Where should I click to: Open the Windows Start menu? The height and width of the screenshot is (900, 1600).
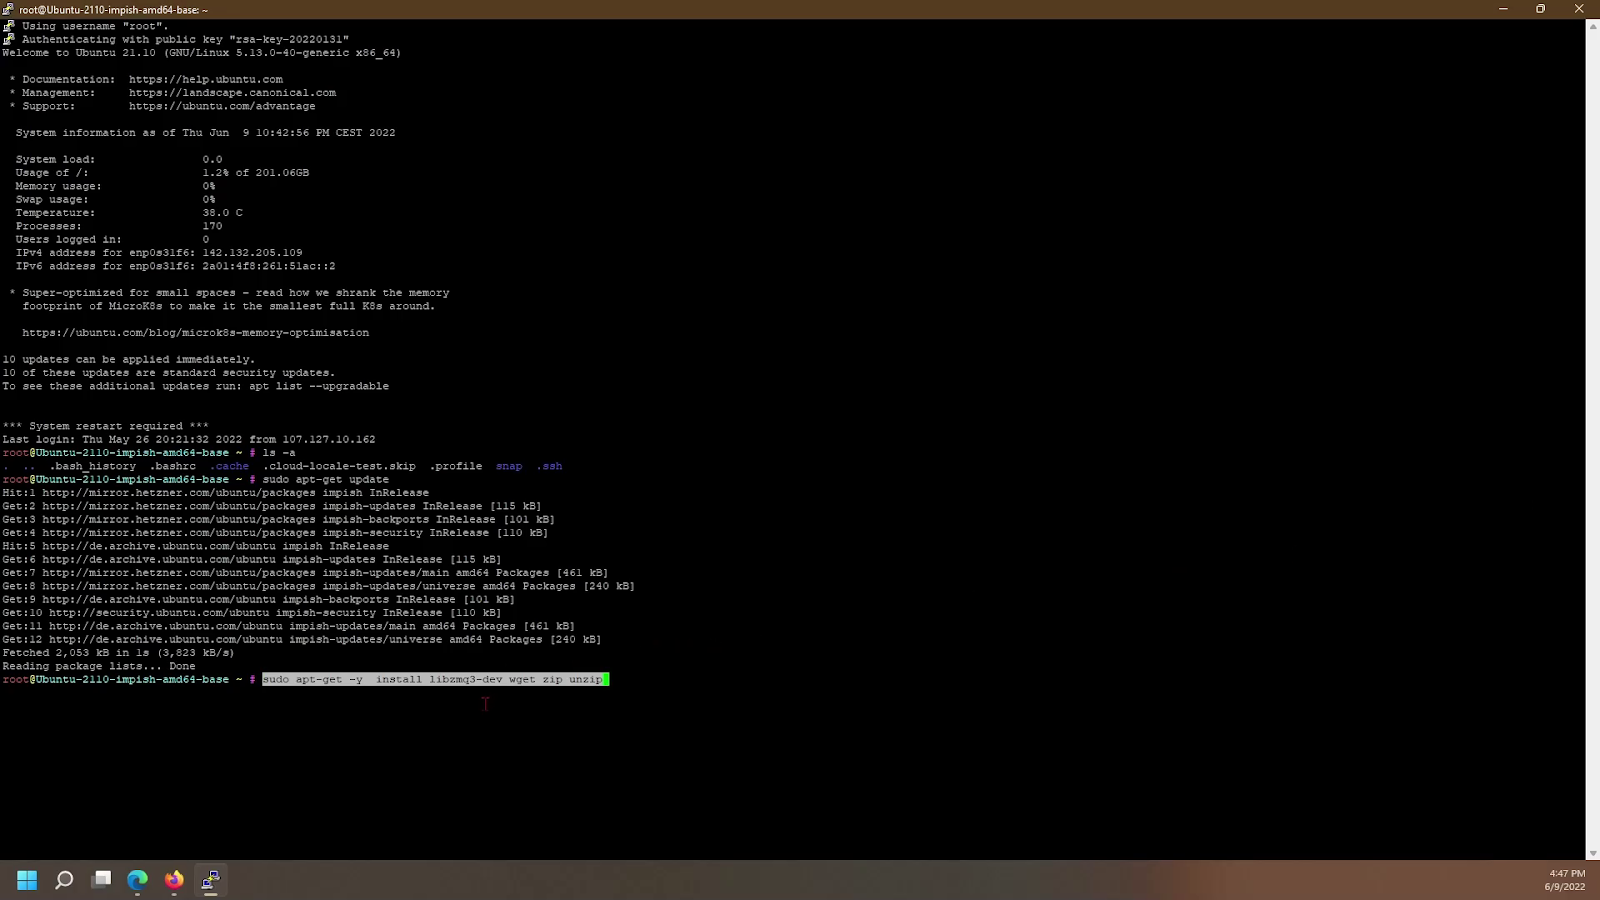click(x=27, y=880)
